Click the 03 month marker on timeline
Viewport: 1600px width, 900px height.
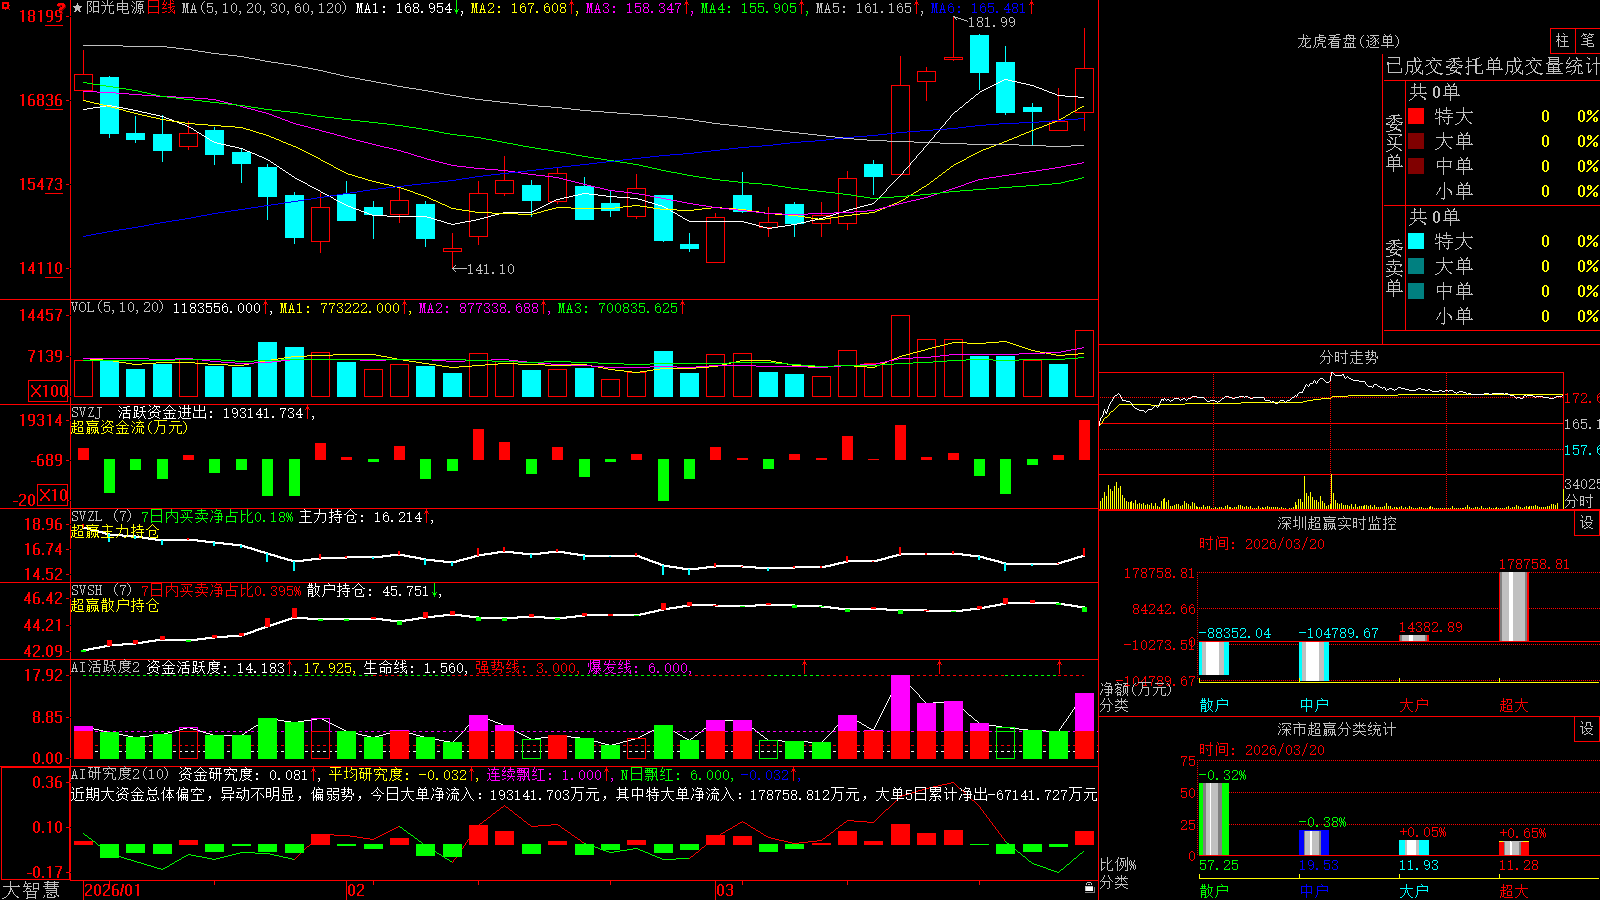725,890
